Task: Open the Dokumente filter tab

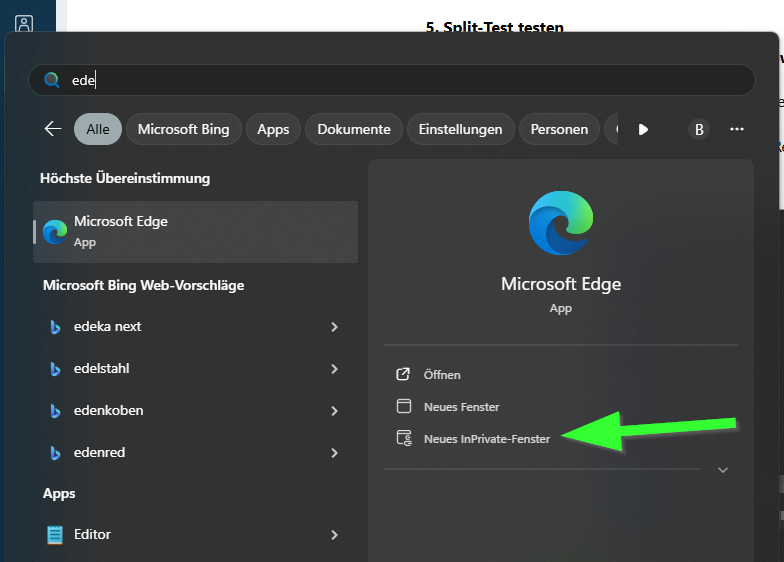Action: tap(354, 129)
